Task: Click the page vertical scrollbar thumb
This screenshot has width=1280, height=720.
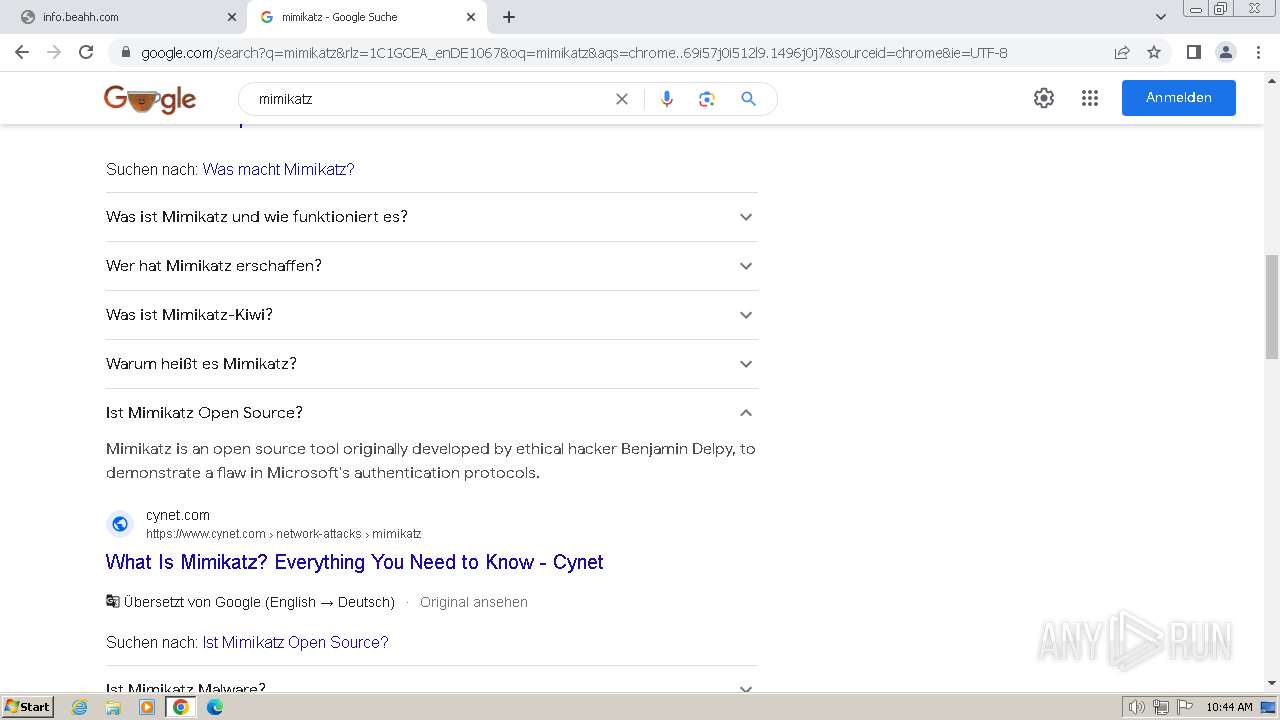Action: 1271,307
